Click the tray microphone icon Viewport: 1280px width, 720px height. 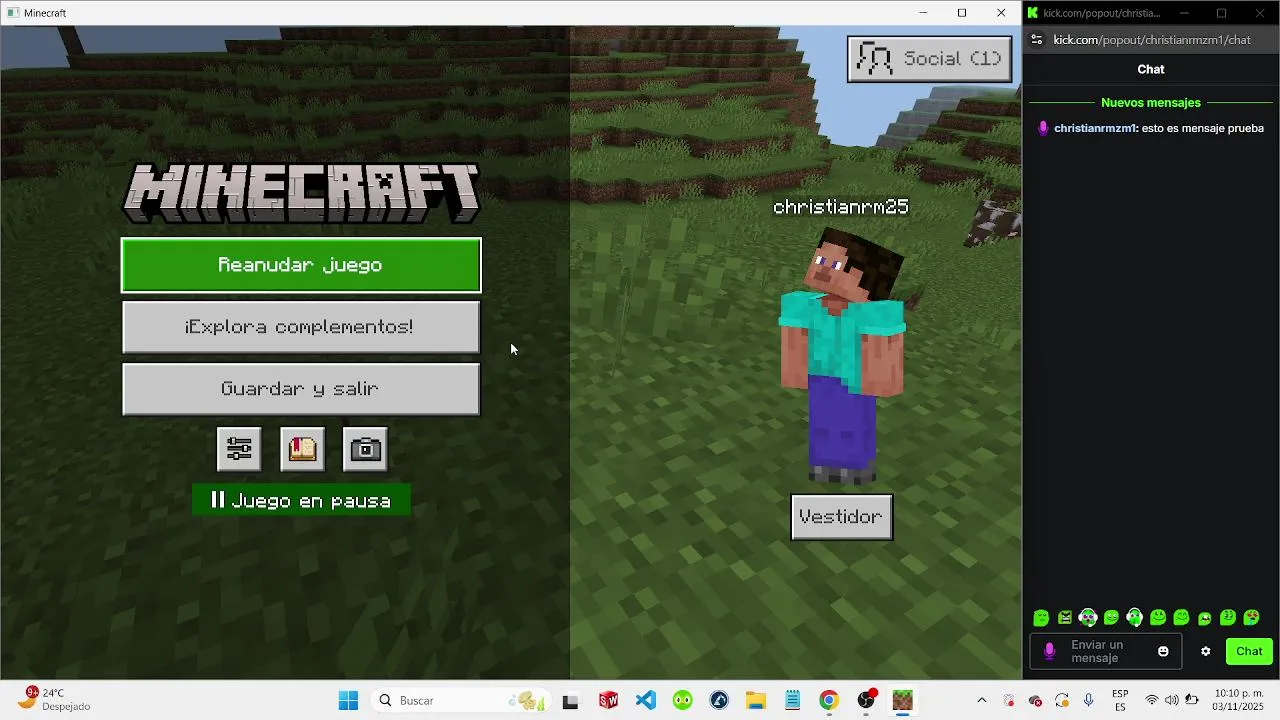(1088, 701)
